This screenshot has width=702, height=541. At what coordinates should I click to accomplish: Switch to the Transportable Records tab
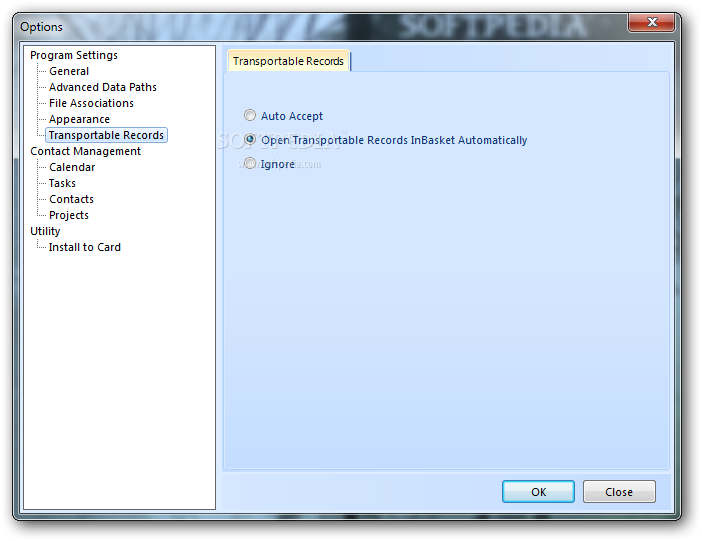[x=288, y=61]
